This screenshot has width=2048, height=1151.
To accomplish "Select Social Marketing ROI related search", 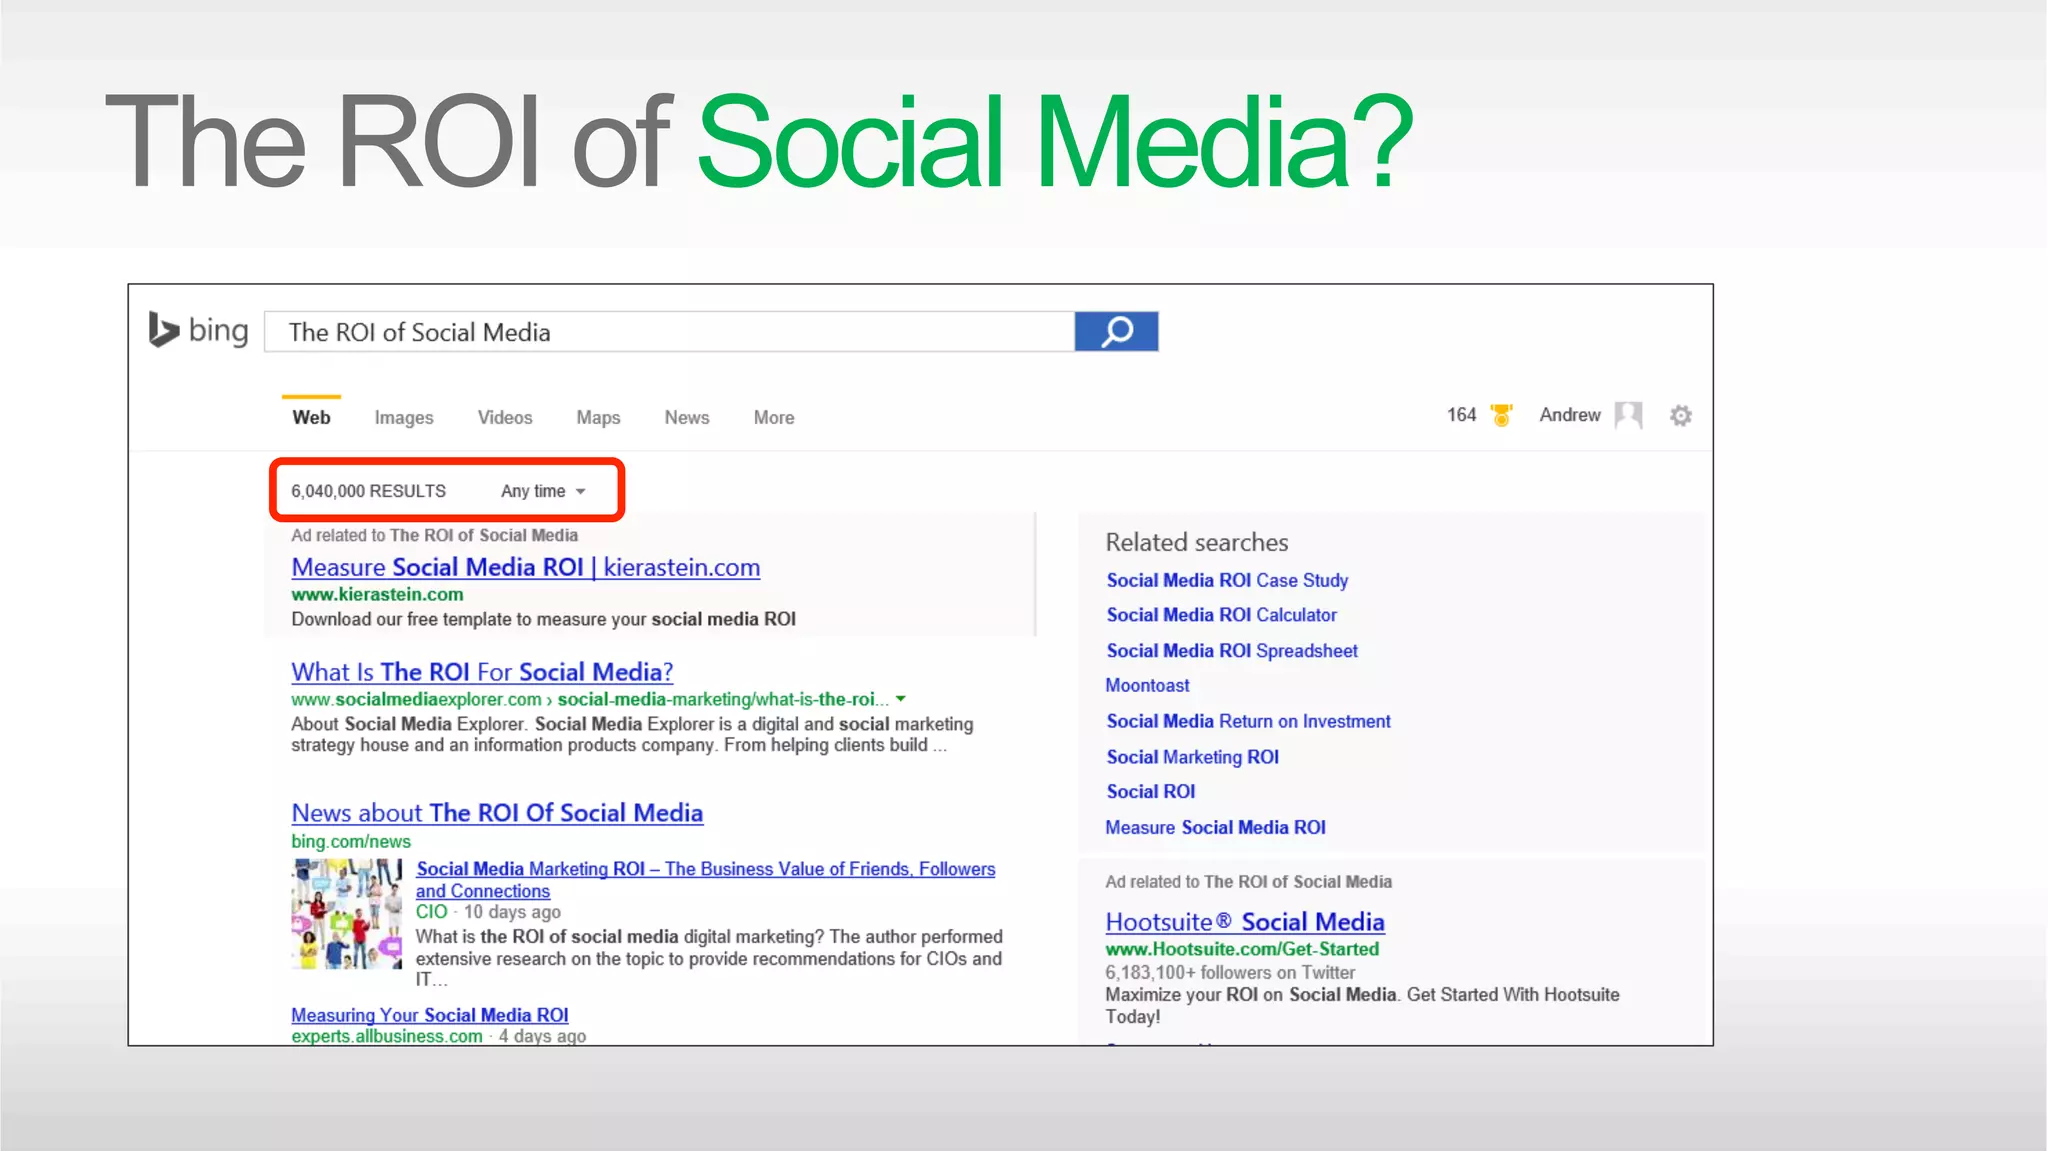I will (1192, 757).
